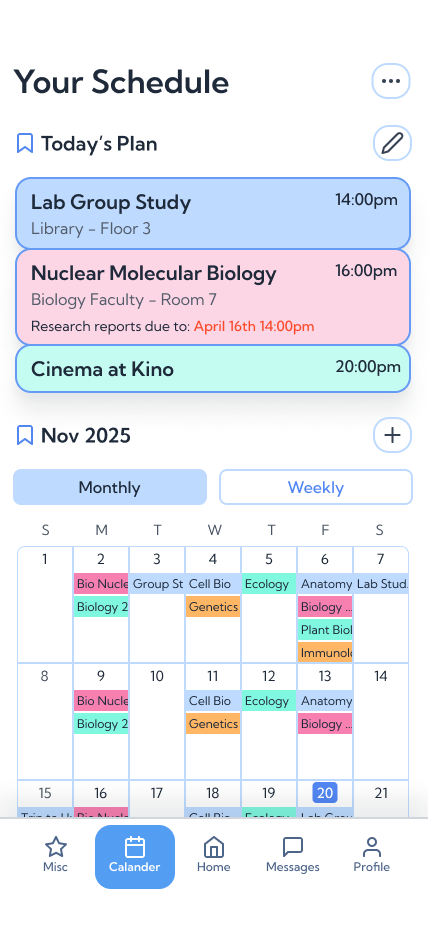Viewport: 428px width, 926px height.
Task: Tap the April 16th 14:00pm due date
Action: 254,327
